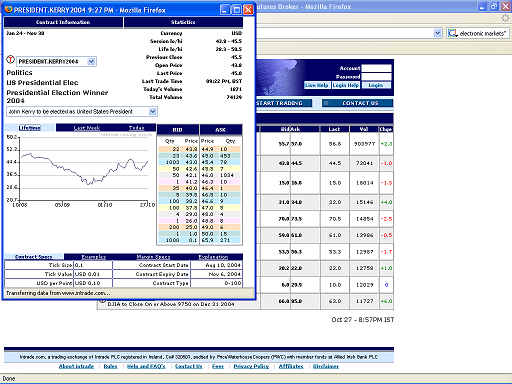Click the Firefox icon in the popup title bar
The height and width of the screenshot is (384, 512).
point(9,9)
